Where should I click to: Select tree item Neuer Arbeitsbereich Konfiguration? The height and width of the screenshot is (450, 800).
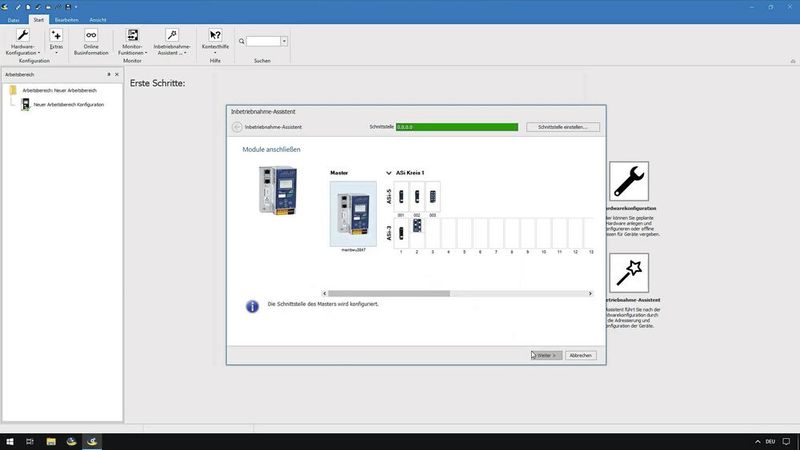pos(69,105)
